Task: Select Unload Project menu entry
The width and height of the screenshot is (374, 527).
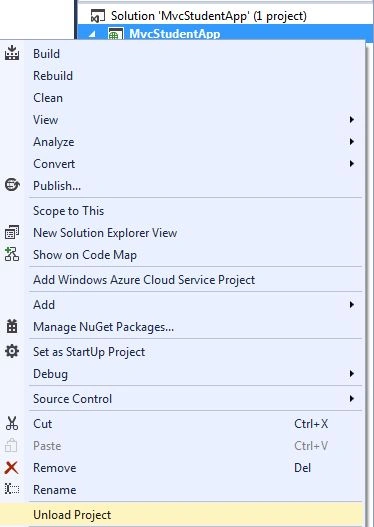Action: pos(181,515)
